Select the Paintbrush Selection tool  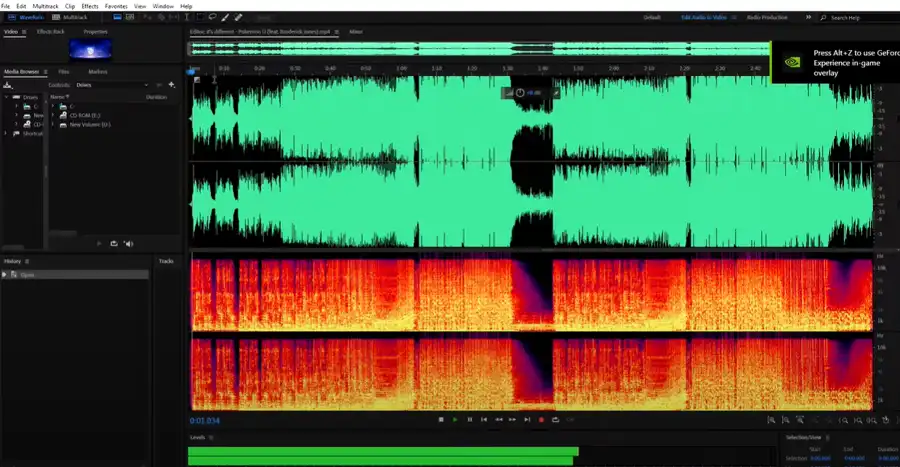[225, 17]
